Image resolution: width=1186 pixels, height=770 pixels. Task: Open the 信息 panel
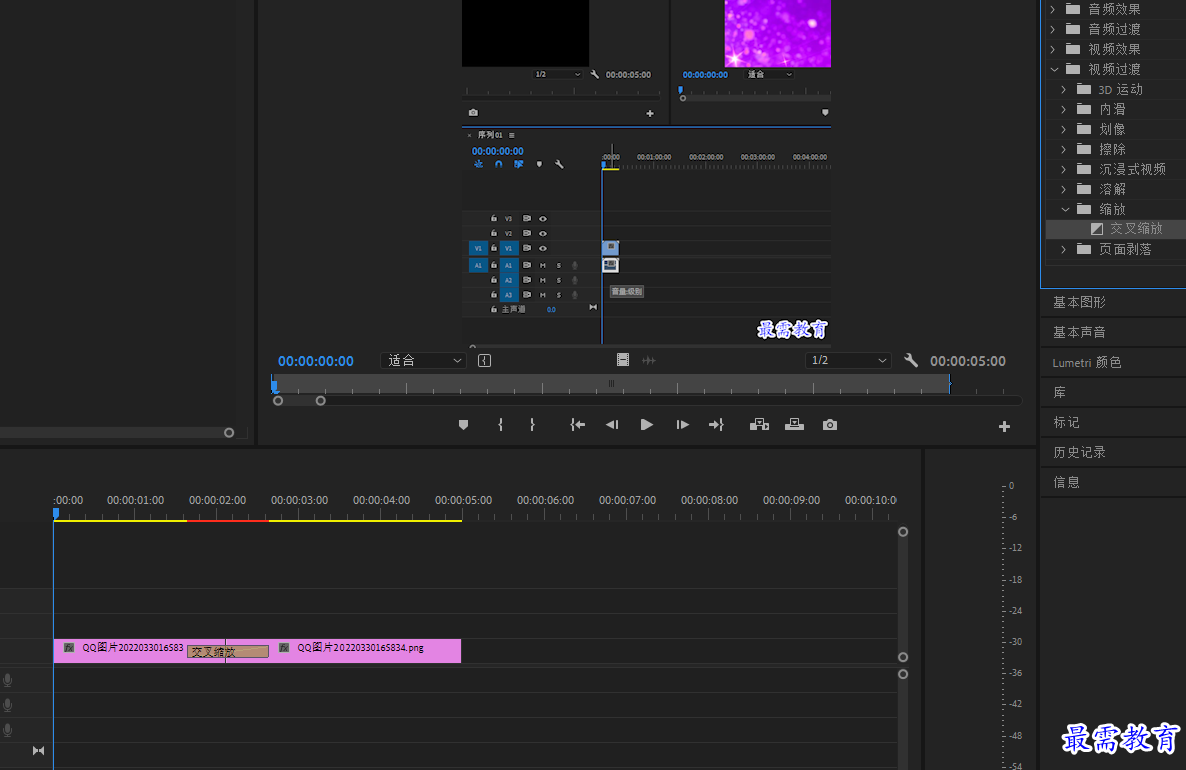click(1066, 482)
